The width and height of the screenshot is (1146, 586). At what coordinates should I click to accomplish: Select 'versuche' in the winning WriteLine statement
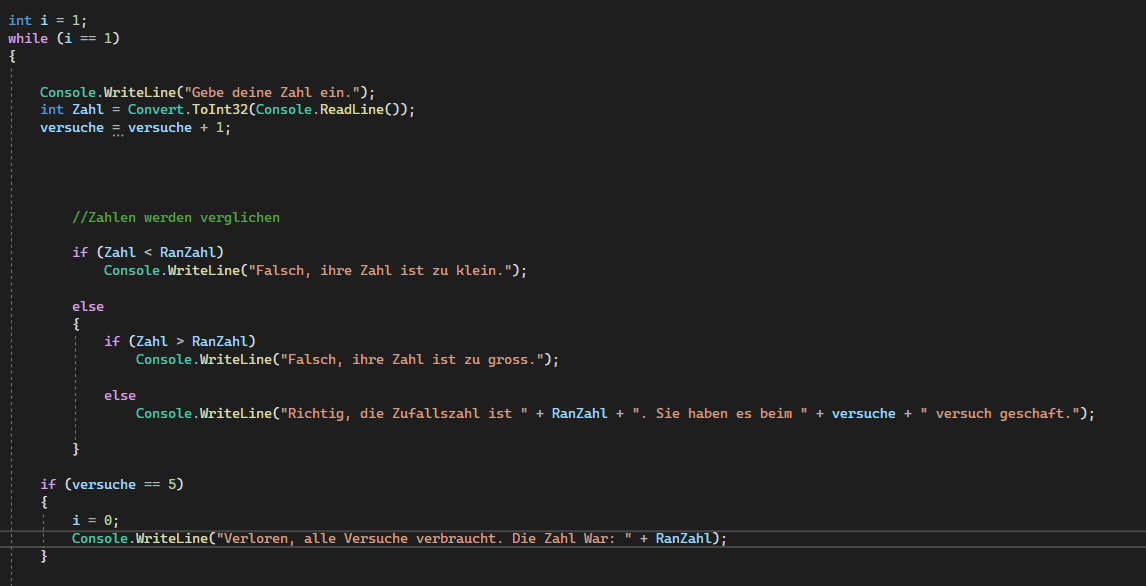(864, 413)
